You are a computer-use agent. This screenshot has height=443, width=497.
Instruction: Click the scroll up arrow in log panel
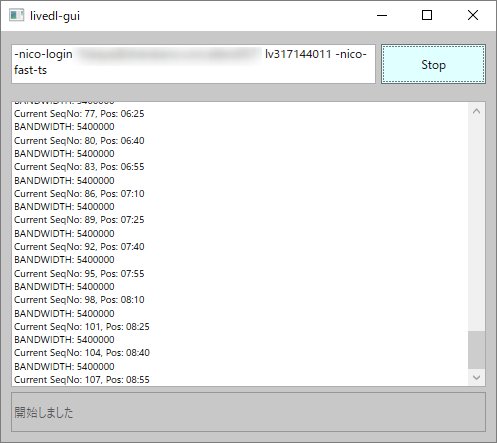(x=476, y=111)
